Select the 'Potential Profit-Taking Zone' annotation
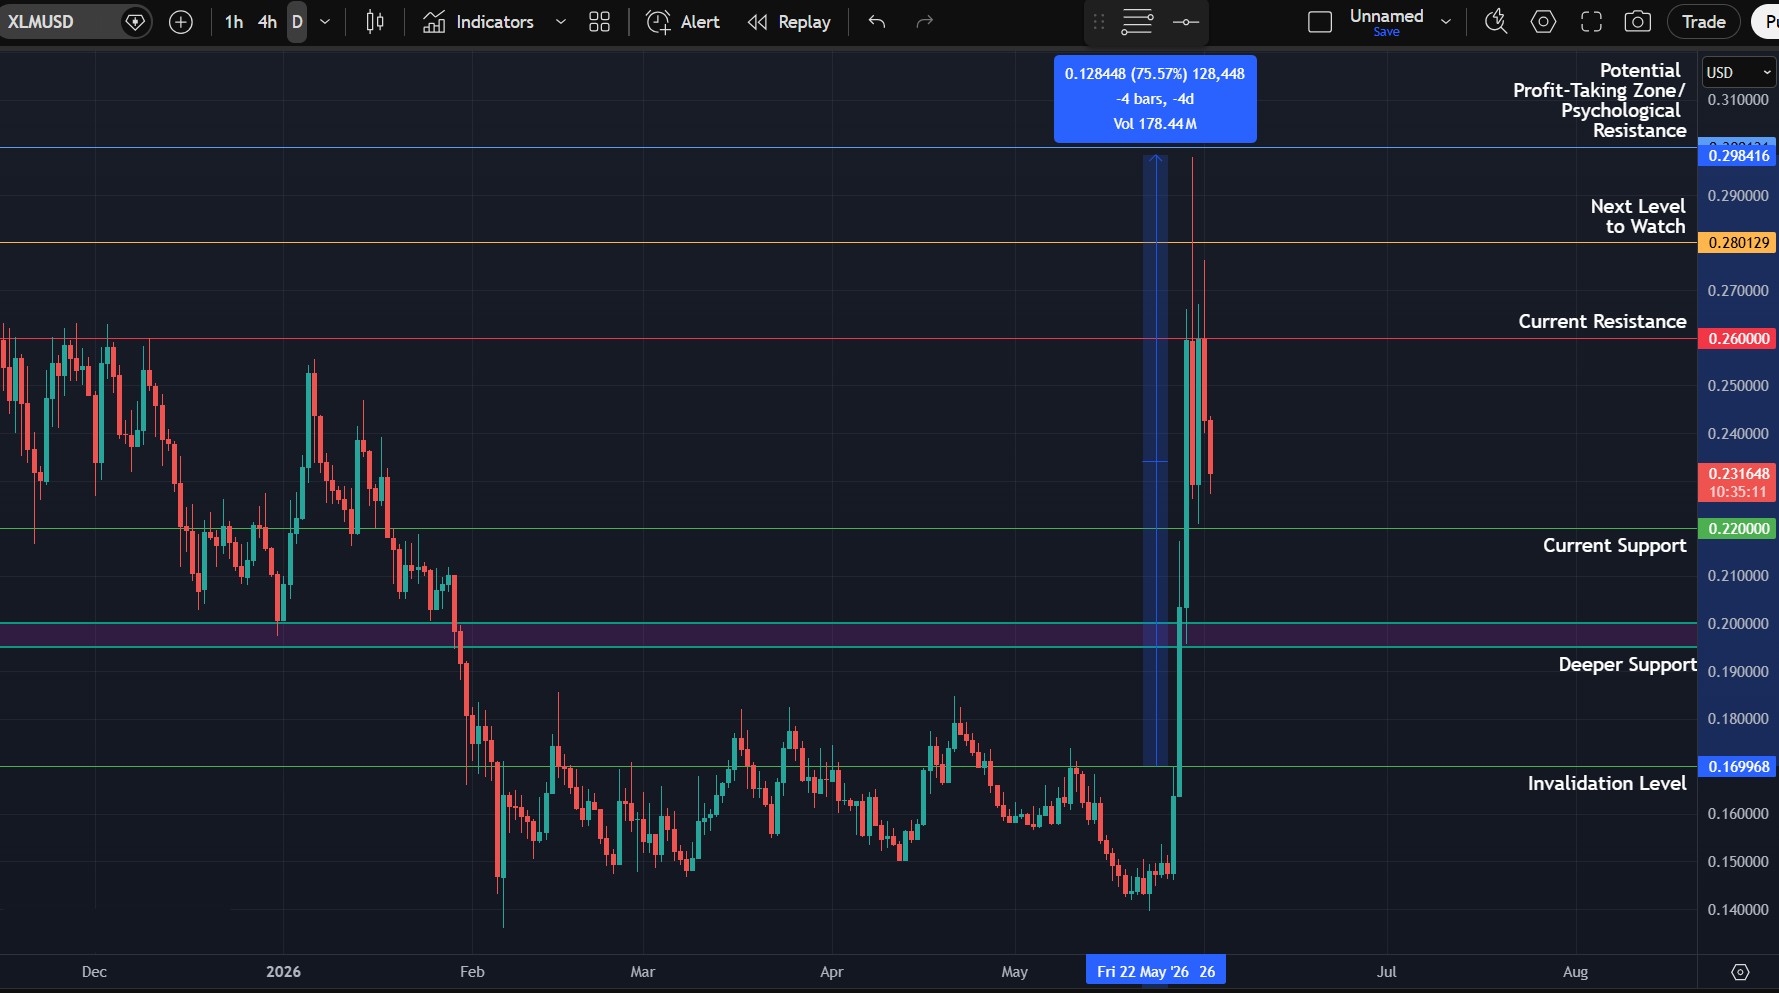The image size is (1779, 993). click(1599, 100)
